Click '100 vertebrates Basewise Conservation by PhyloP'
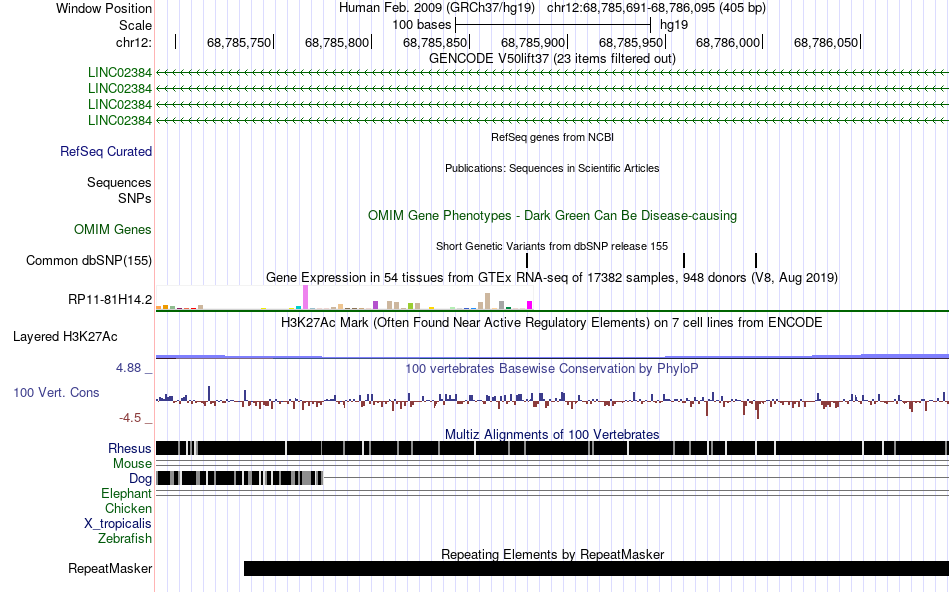Image resolution: width=950 pixels, height=592 pixels. (552, 368)
